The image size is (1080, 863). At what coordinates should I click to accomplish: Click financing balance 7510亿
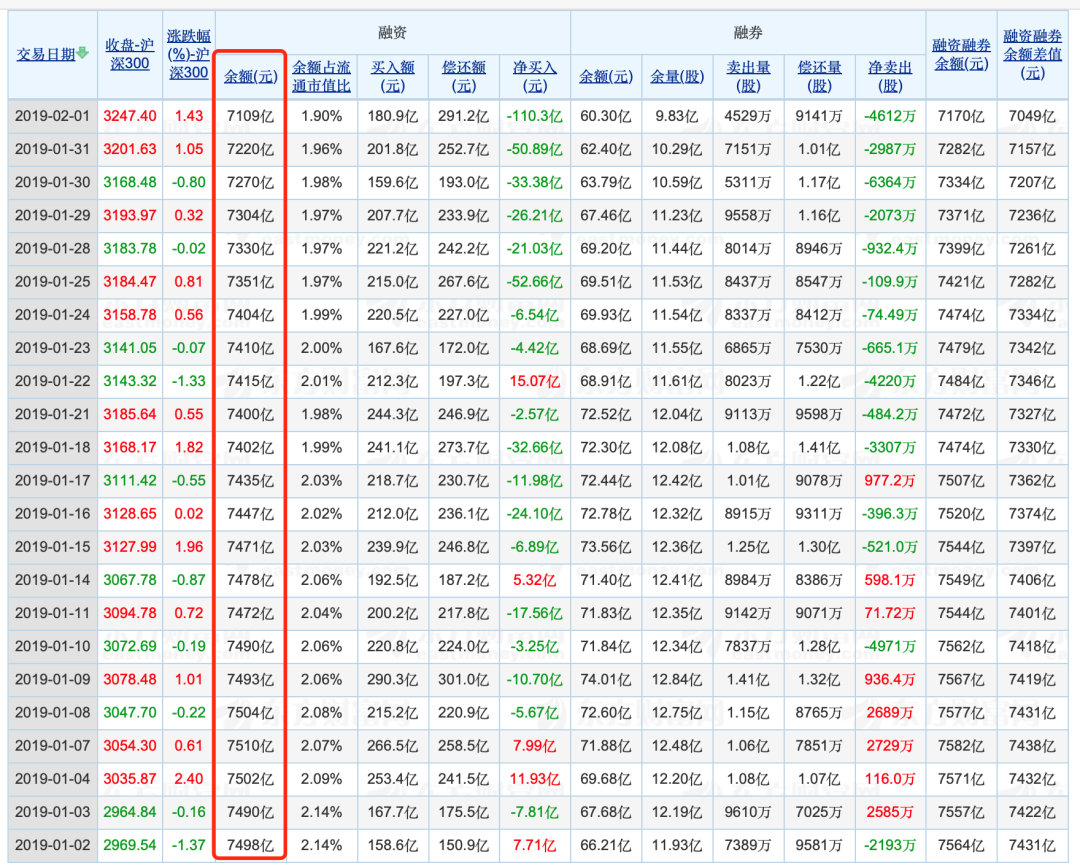pyautogui.click(x=251, y=746)
